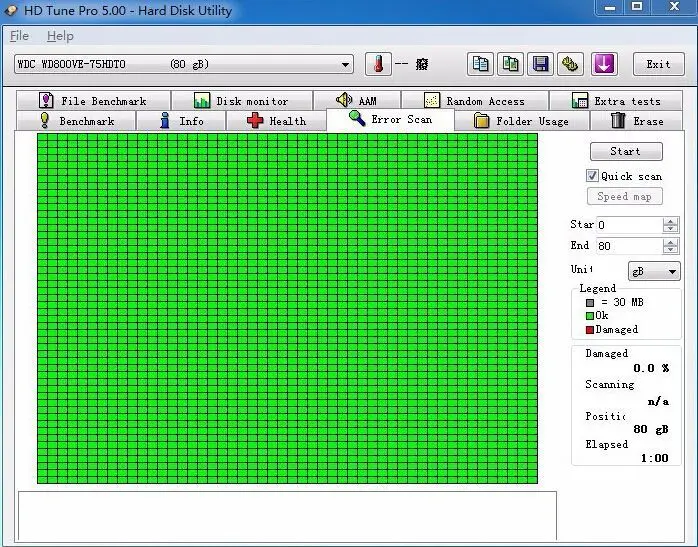Image resolution: width=698 pixels, height=547 pixels.
Task: Click the copy text to clipboard icon
Action: pyautogui.click(x=480, y=64)
